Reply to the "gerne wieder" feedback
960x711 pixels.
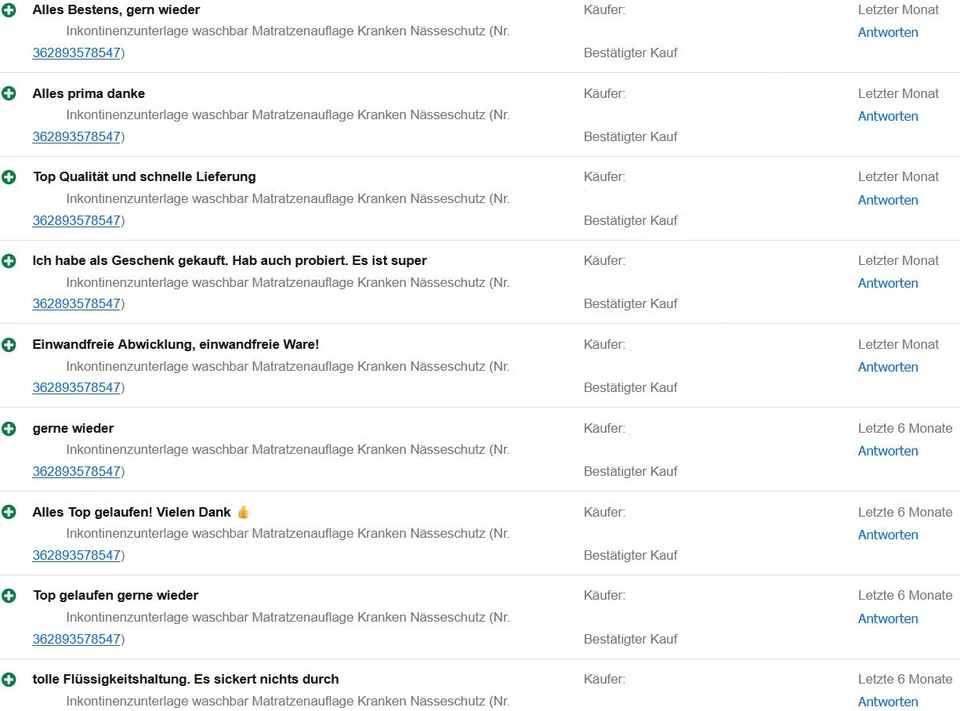coord(887,451)
